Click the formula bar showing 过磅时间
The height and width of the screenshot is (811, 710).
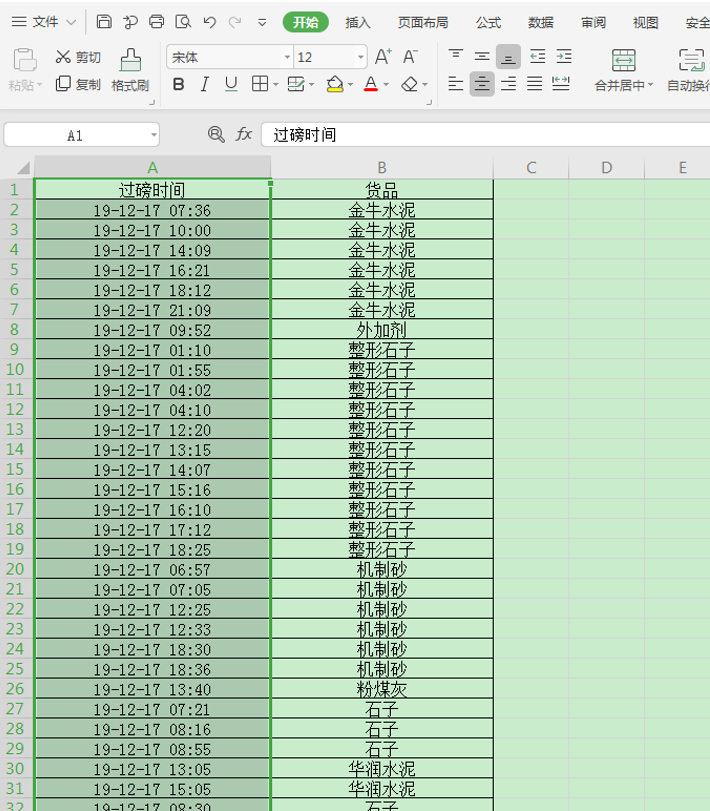click(x=486, y=135)
